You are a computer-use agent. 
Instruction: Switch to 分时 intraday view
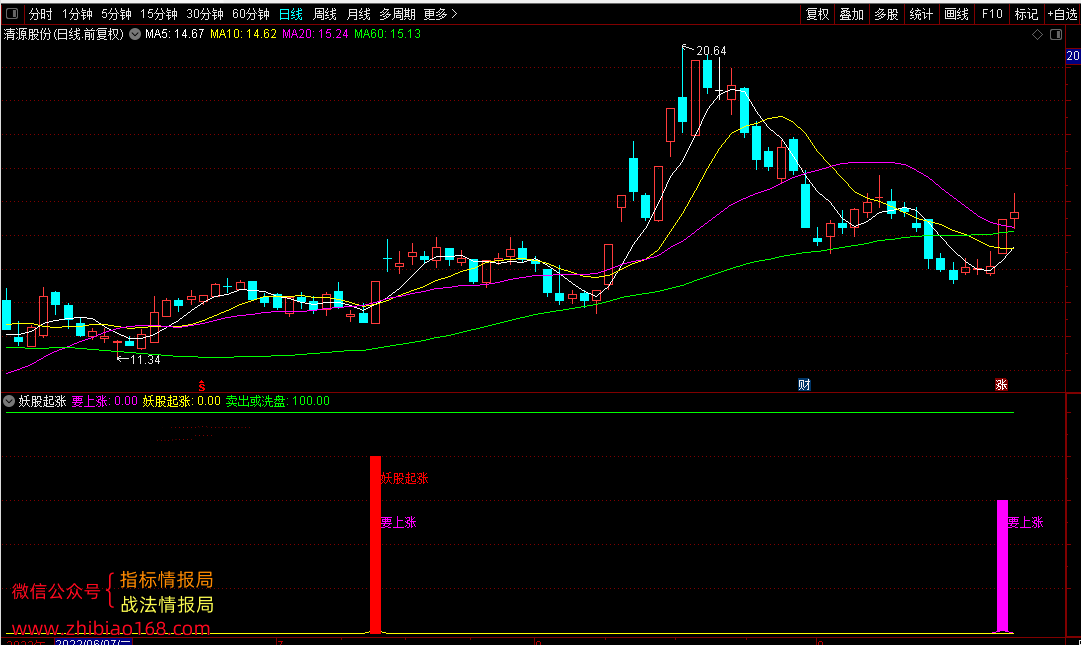[40, 14]
